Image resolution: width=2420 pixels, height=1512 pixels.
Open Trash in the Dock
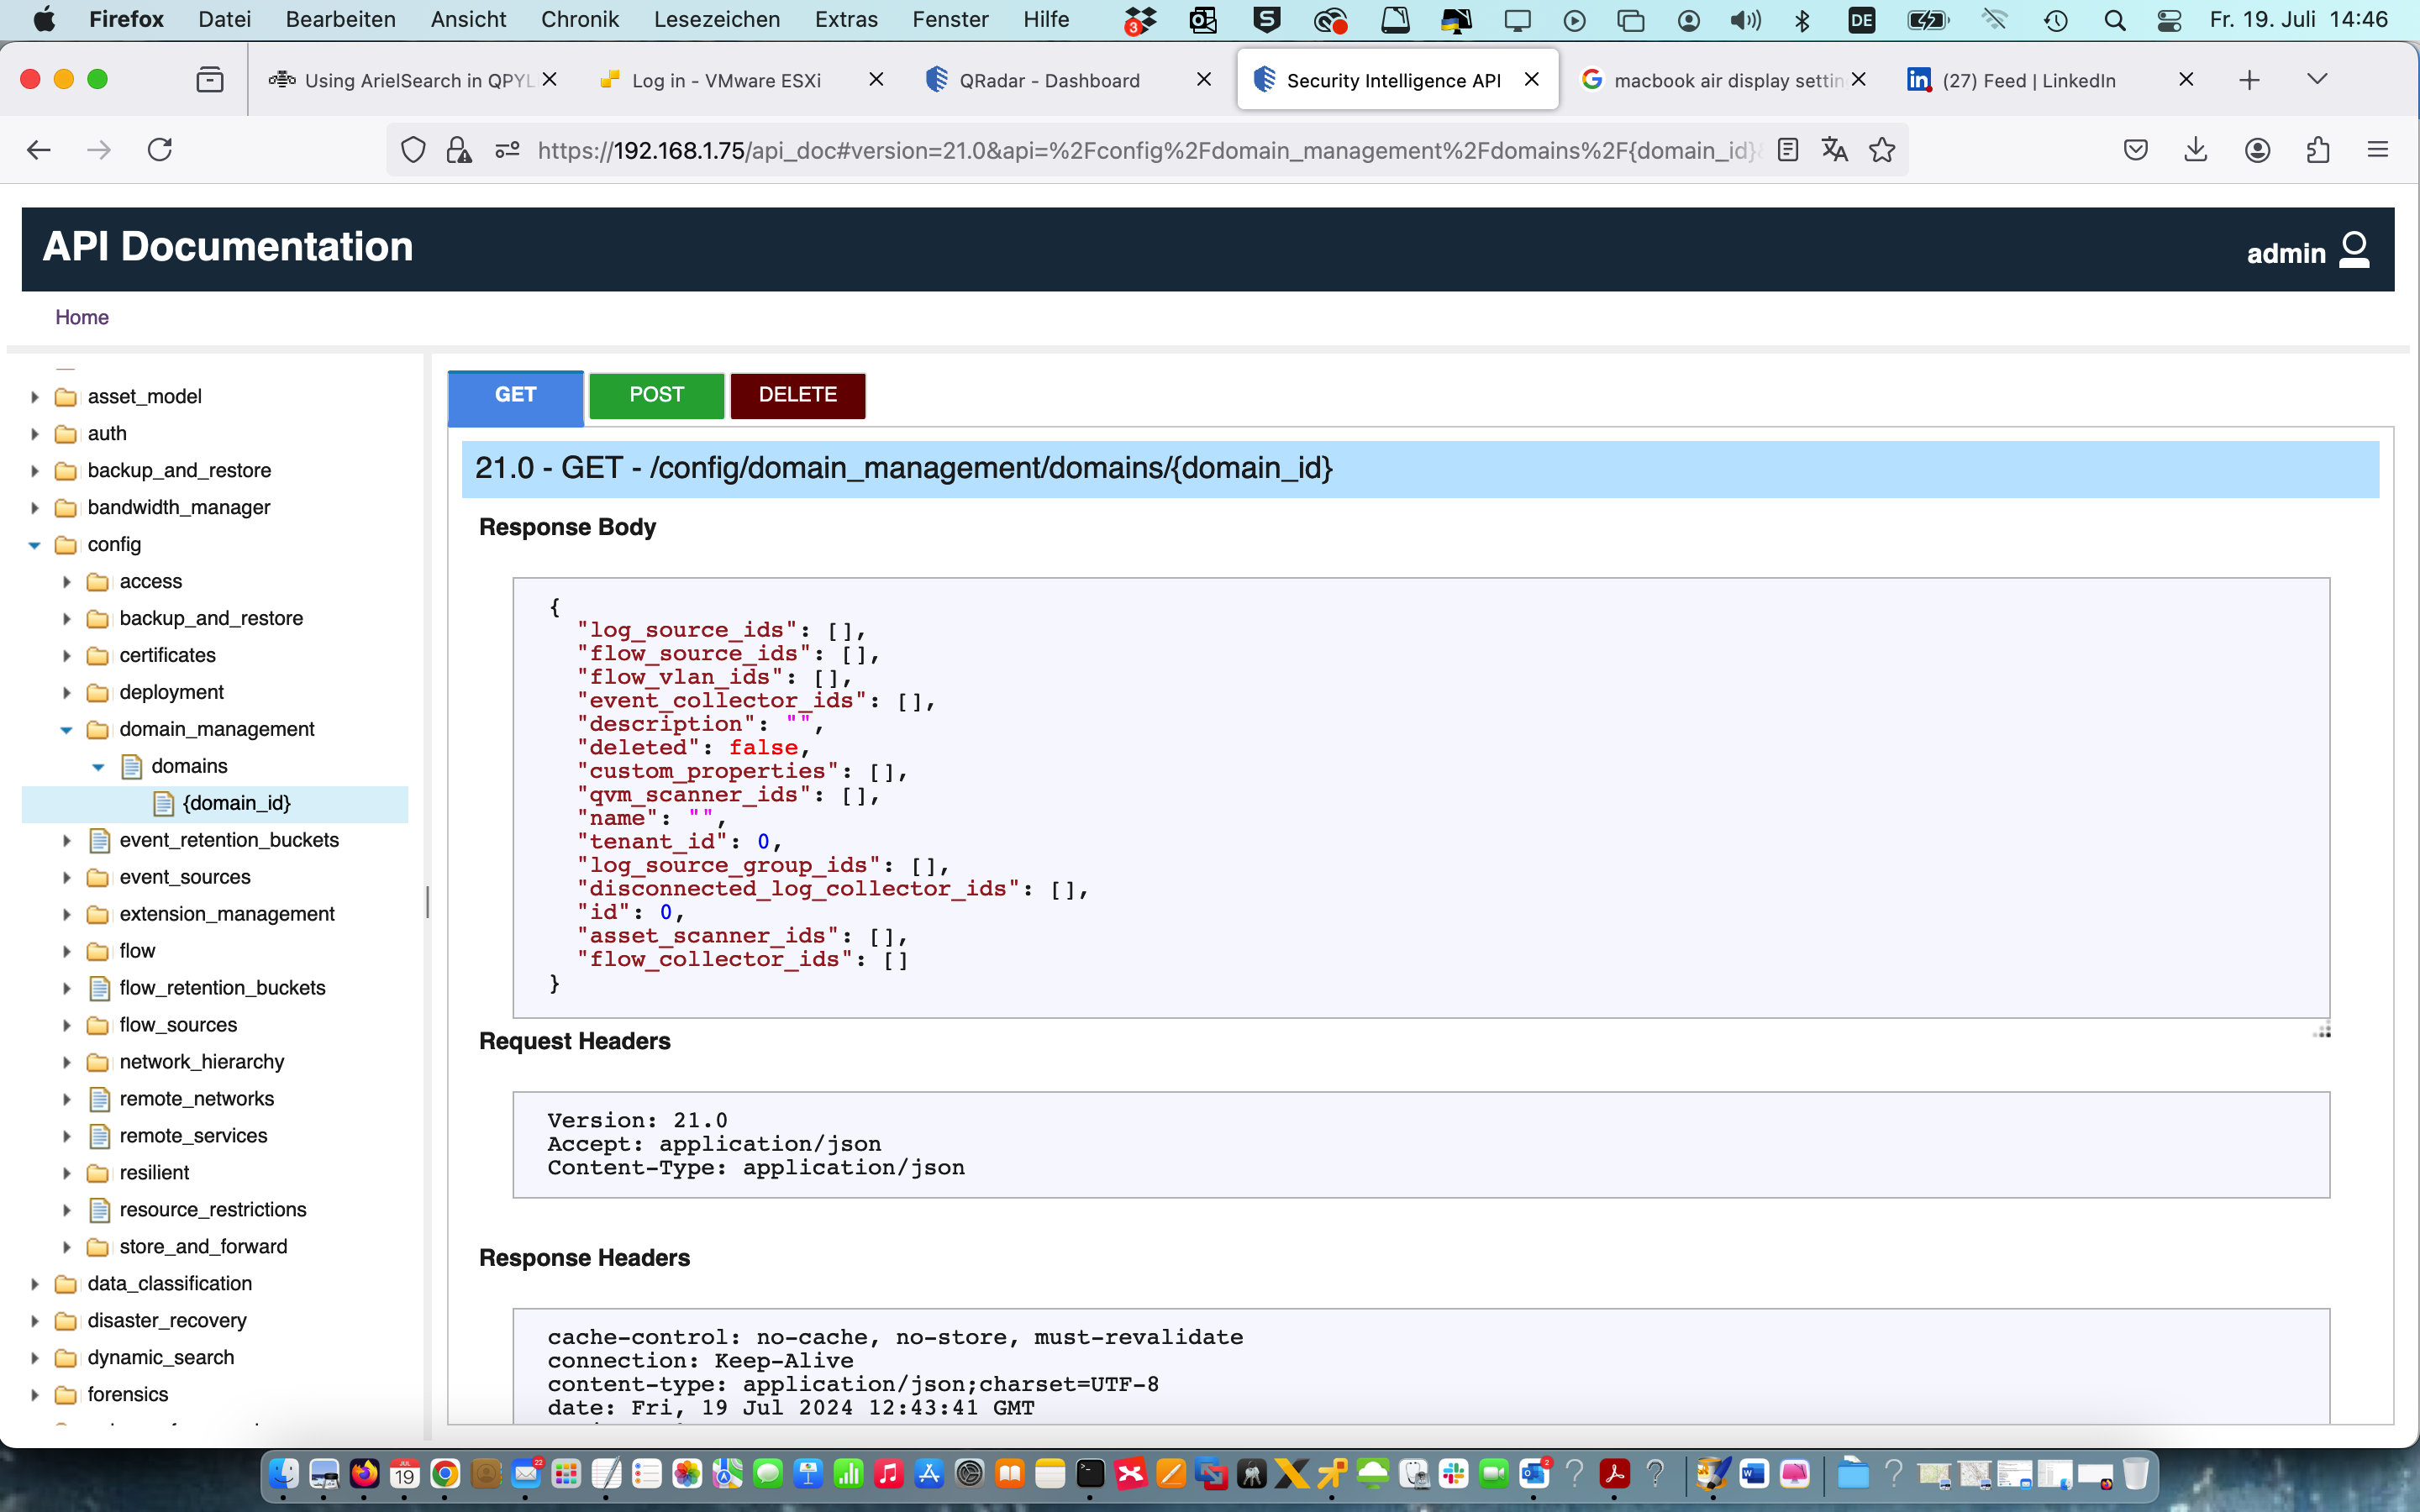(2135, 1473)
